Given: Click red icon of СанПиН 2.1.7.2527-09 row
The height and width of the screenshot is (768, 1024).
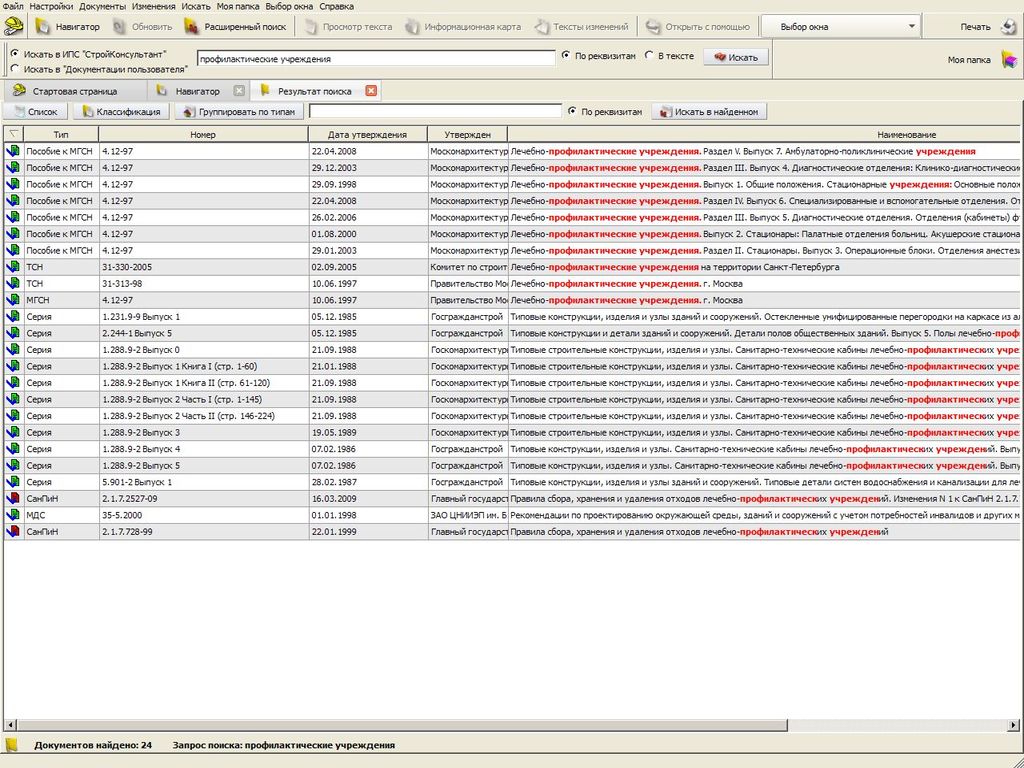Looking at the screenshot, I should tap(13, 499).
